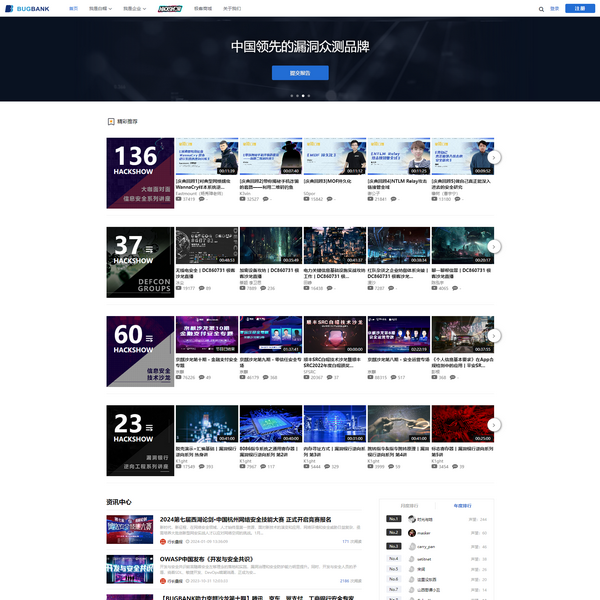600x600 pixels.
Task: Click the BUGBANK logo in header
Action: tap(29, 8)
